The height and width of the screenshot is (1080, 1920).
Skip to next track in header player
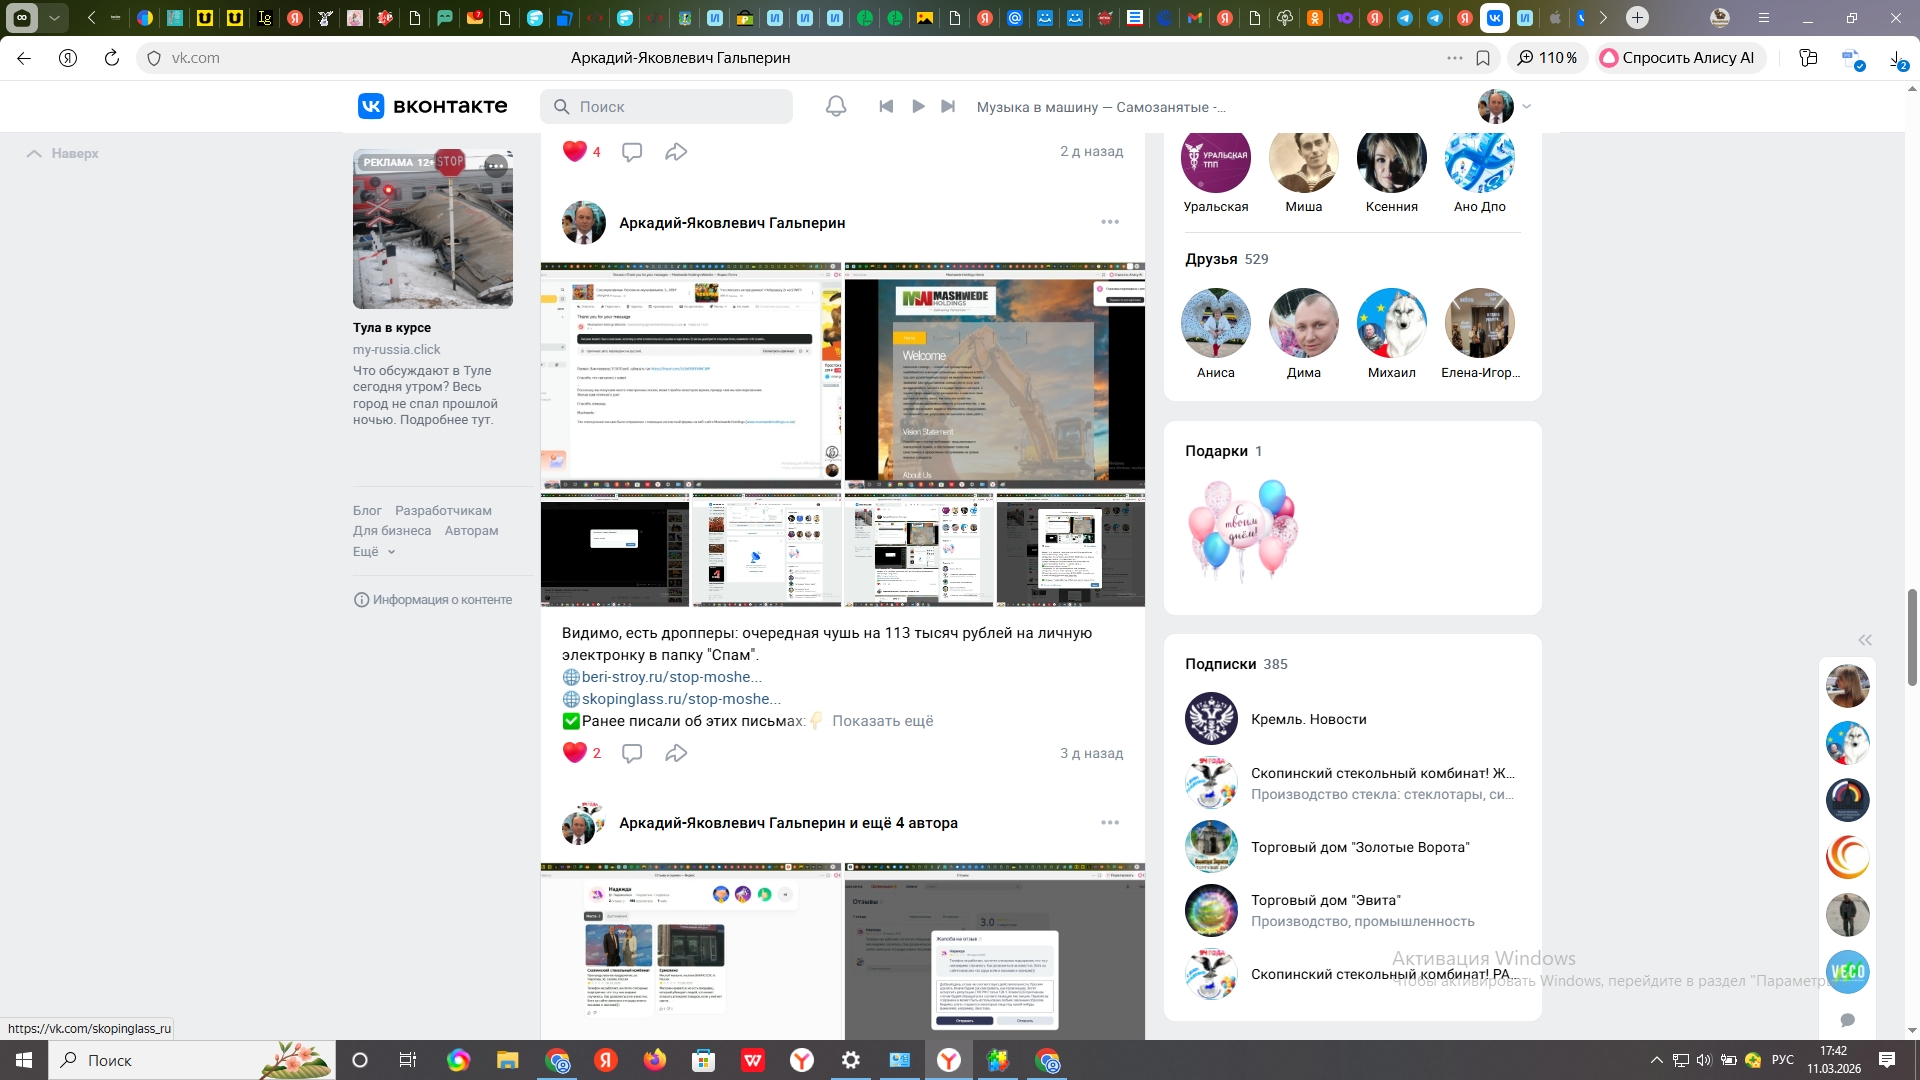948,106
